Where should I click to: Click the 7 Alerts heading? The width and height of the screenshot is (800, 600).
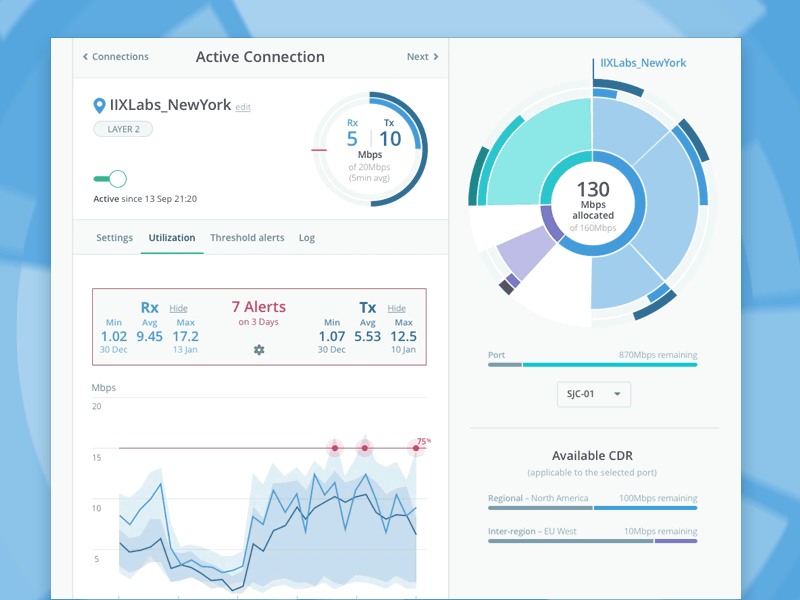[x=259, y=307]
